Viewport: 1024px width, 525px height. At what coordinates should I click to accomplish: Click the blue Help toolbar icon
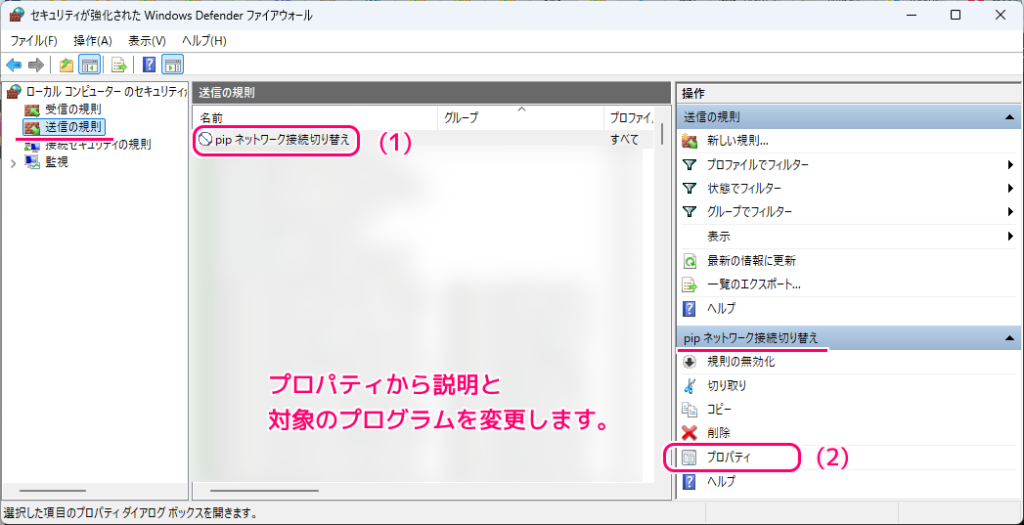pos(150,65)
